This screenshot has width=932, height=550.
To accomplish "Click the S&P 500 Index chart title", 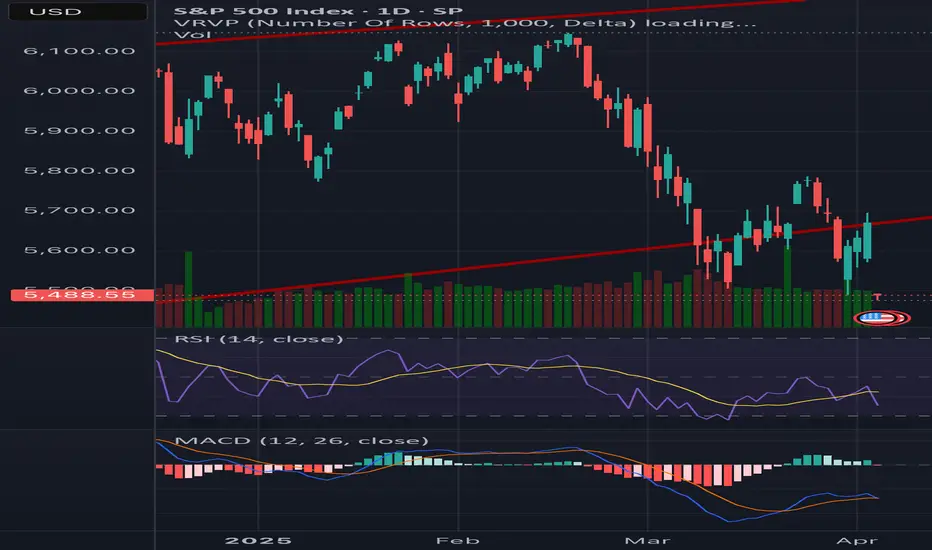I will pos(318,11).
